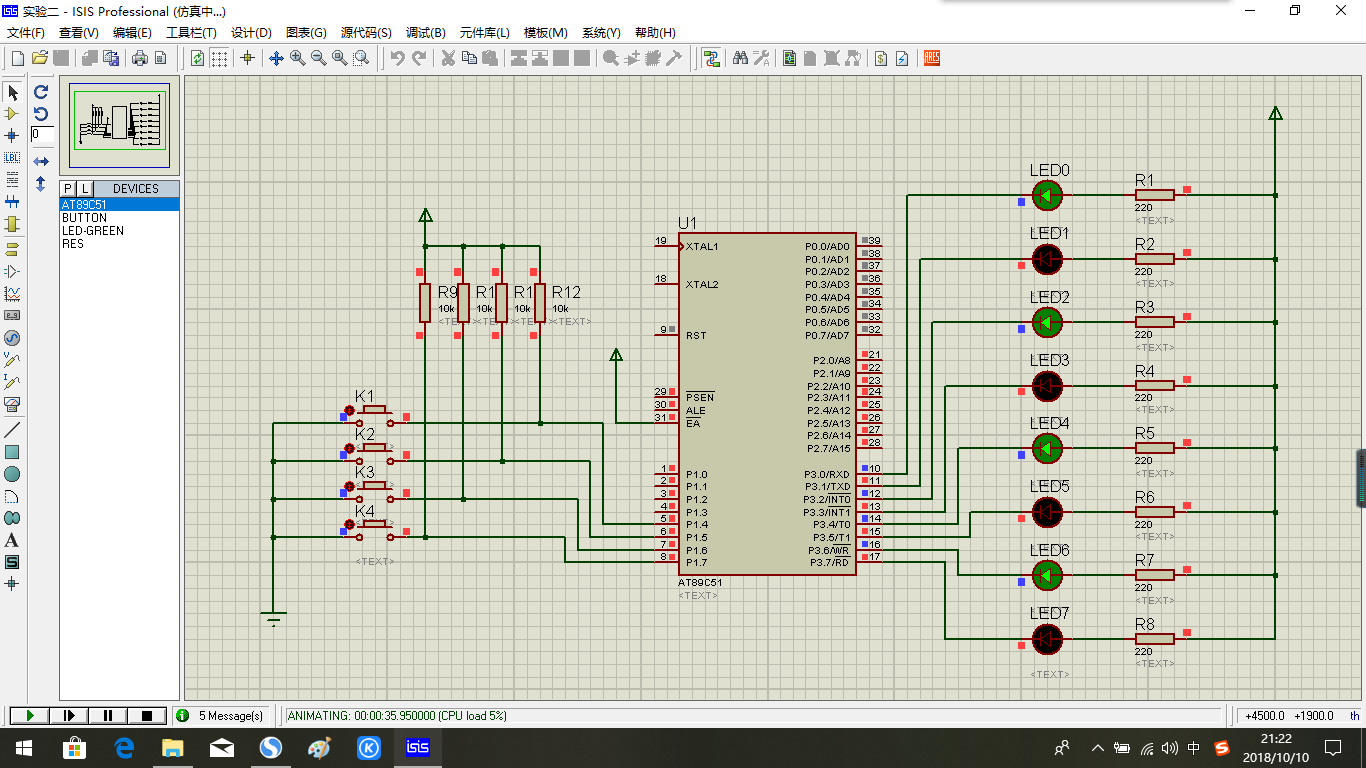Stop the running simulation
The height and width of the screenshot is (768, 1366).
147,715
